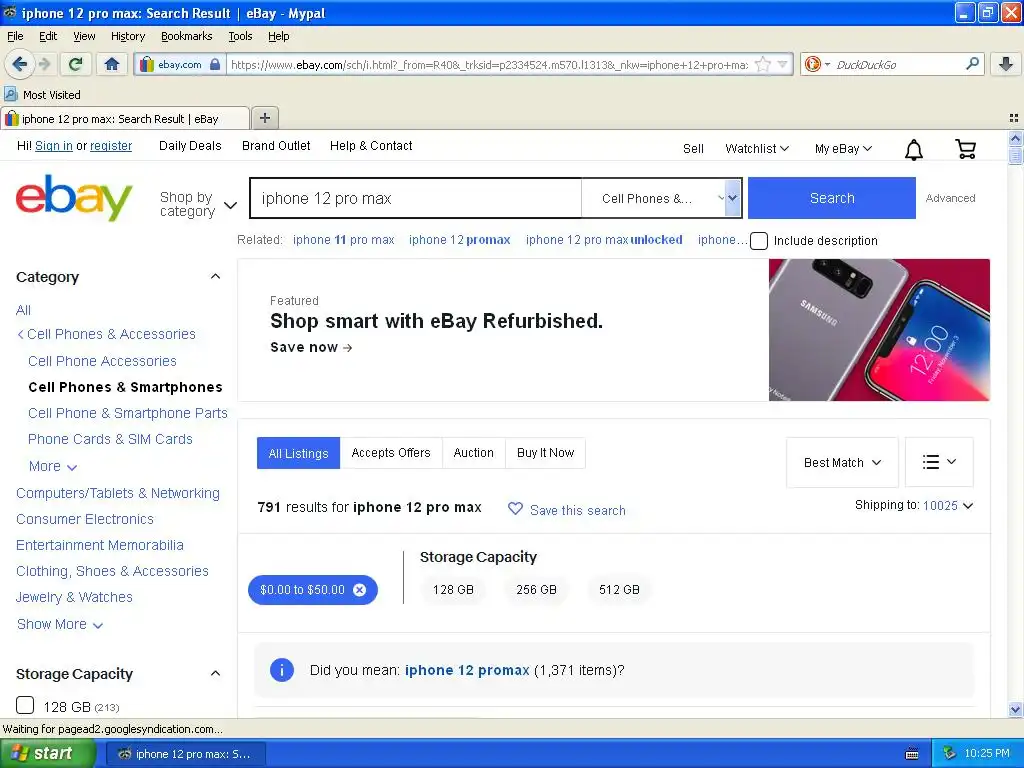Image resolution: width=1024 pixels, height=768 pixels.
Task: Click the register link
Action: [x=111, y=146]
